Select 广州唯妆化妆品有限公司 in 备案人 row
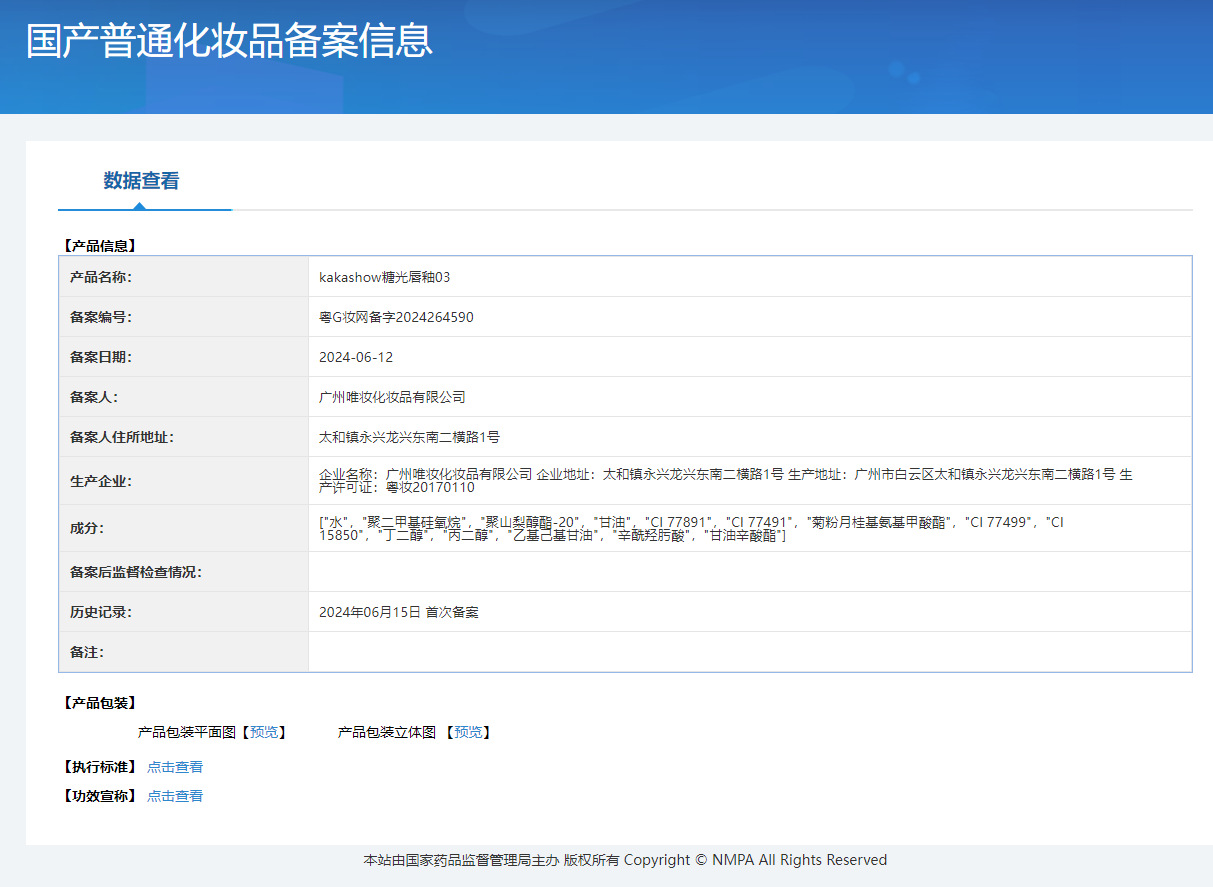The width and height of the screenshot is (1213, 887). pos(392,397)
